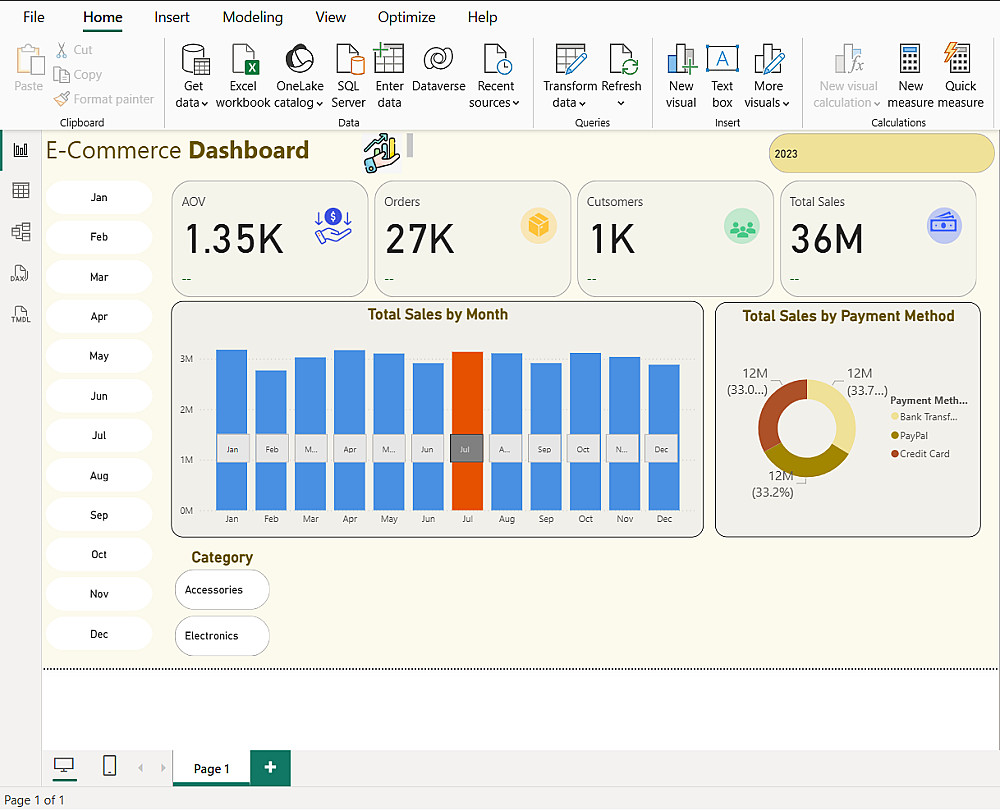
Task: Switch to mobile layout icon
Action: (109, 766)
